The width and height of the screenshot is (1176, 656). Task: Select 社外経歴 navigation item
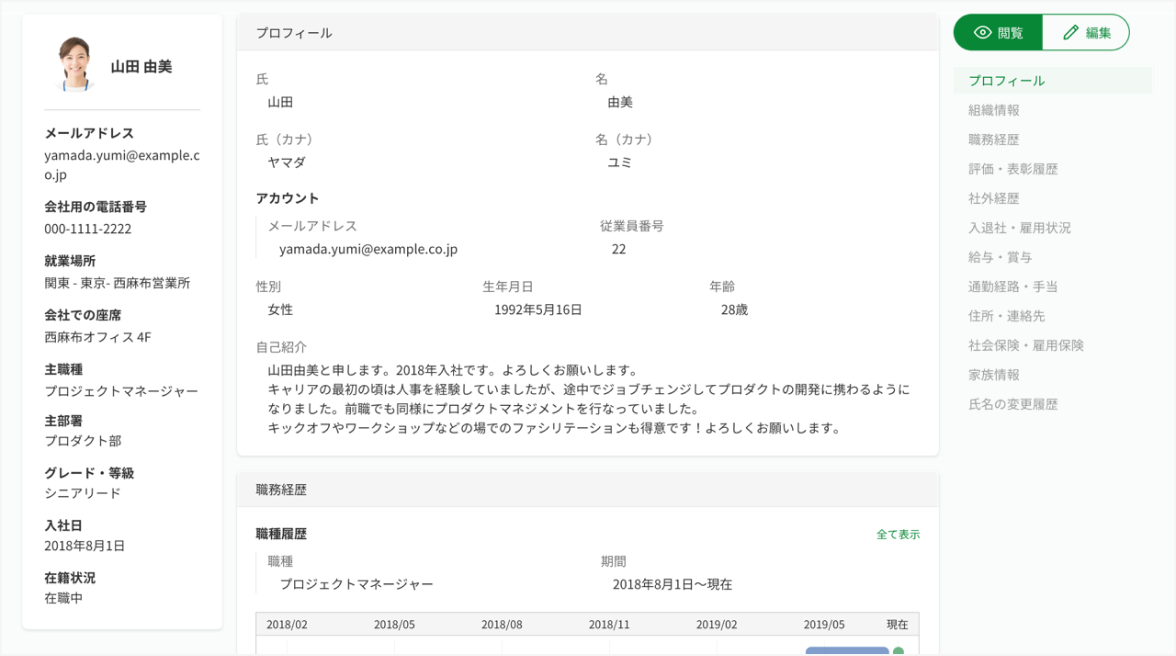tap(994, 198)
